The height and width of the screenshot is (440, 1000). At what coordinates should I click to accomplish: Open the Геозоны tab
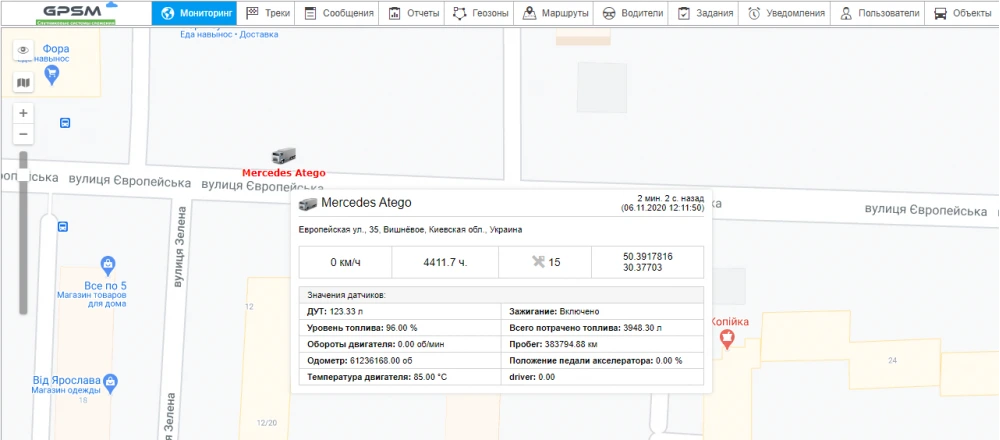480,13
